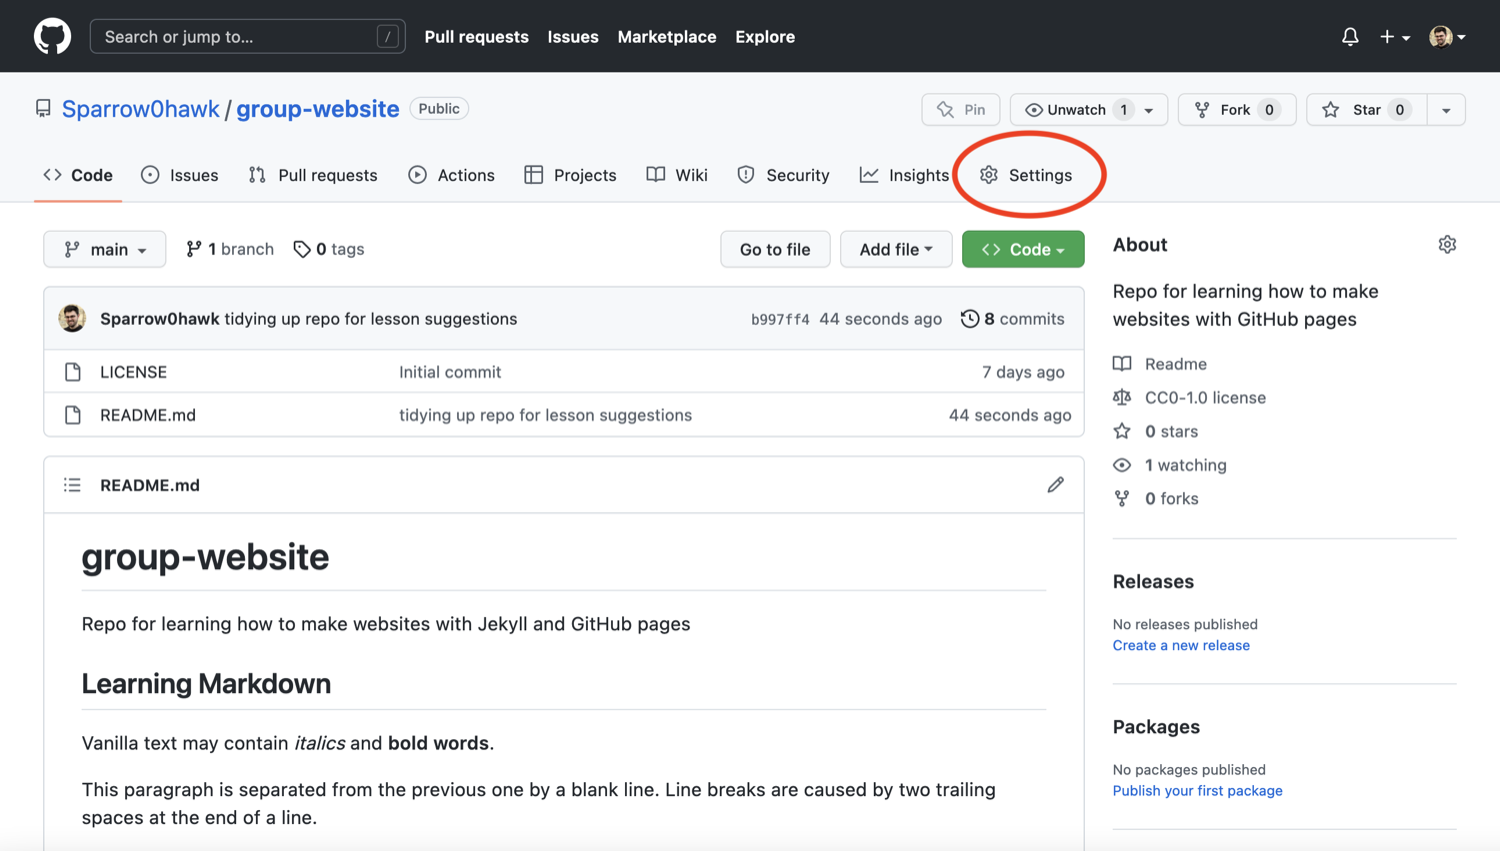Image resolution: width=1500 pixels, height=851 pixels.
Task: Focus the Search or jump to field
Action: point(247,37)
